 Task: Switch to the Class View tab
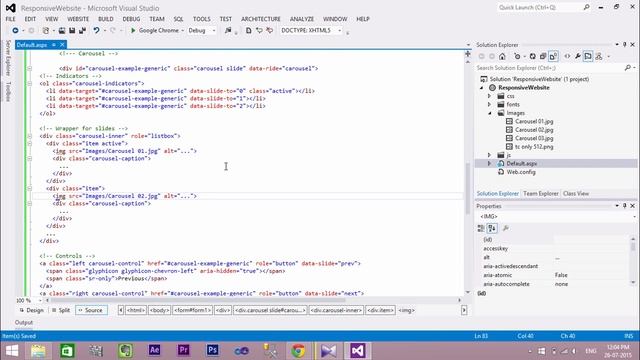pyautogui.click(x=576, y=193)
